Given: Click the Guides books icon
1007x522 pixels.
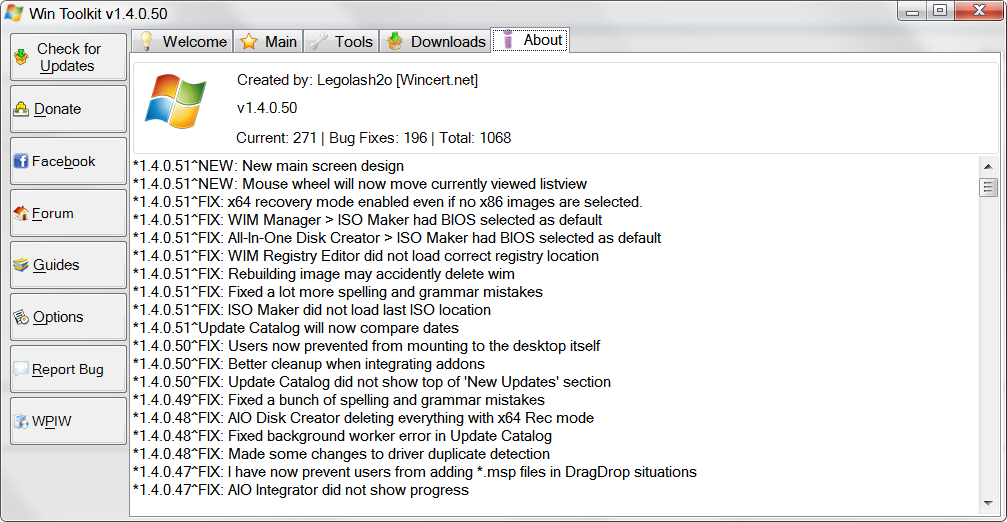Looking at the screenshot, I should 21,266.
